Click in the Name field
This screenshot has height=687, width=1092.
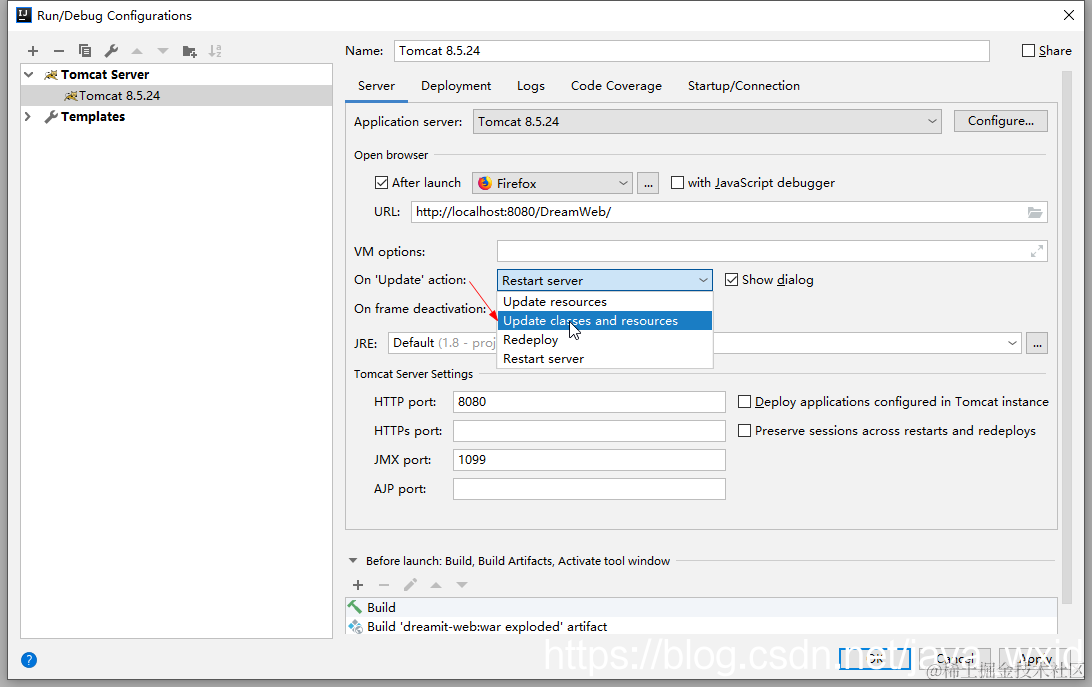coord(692,51)
